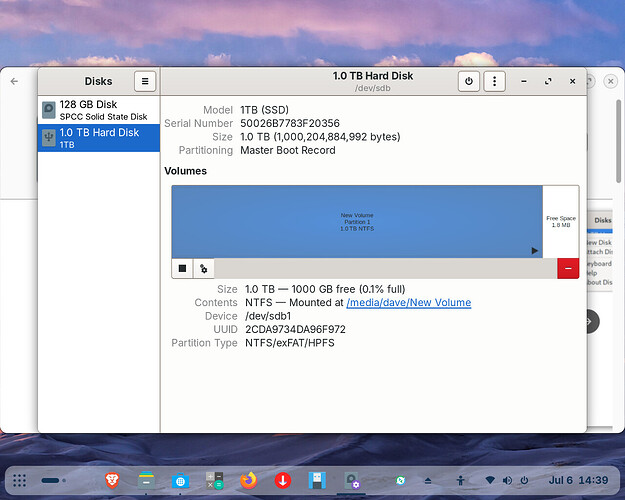The height and width of the screenshot is (500, 625).
Task: Focus the Disks app icon in dock
Action: [352, 480]
